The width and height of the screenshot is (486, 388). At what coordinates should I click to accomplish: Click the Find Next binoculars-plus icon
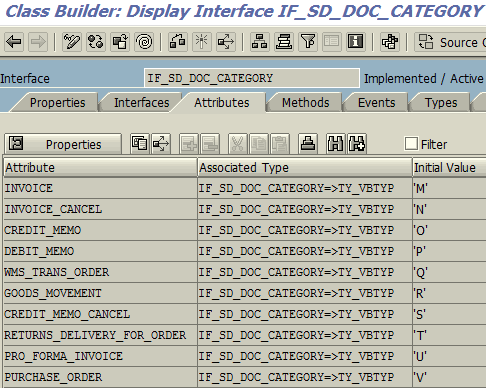click(x=357, y=144)
